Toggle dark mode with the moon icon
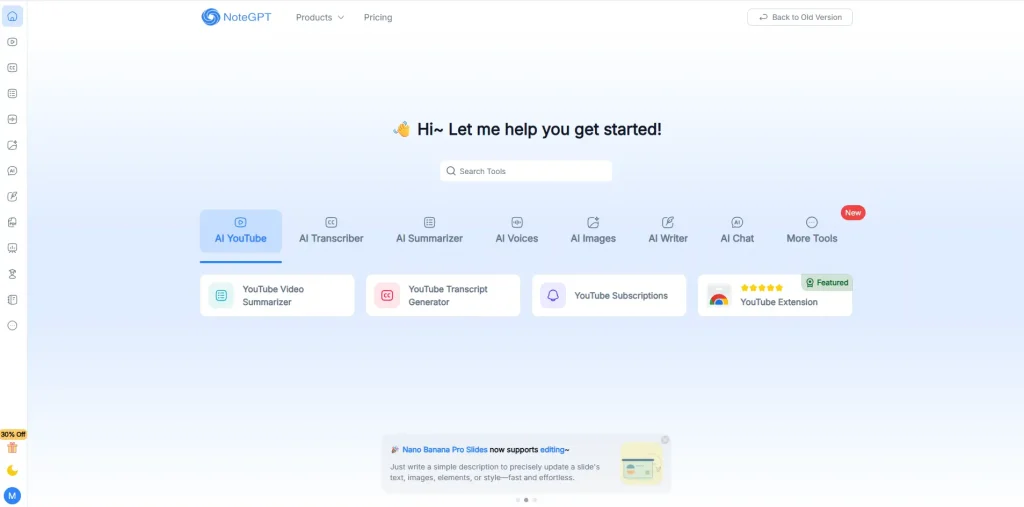Screen dimensions: 1024x507 coord(12,470)
